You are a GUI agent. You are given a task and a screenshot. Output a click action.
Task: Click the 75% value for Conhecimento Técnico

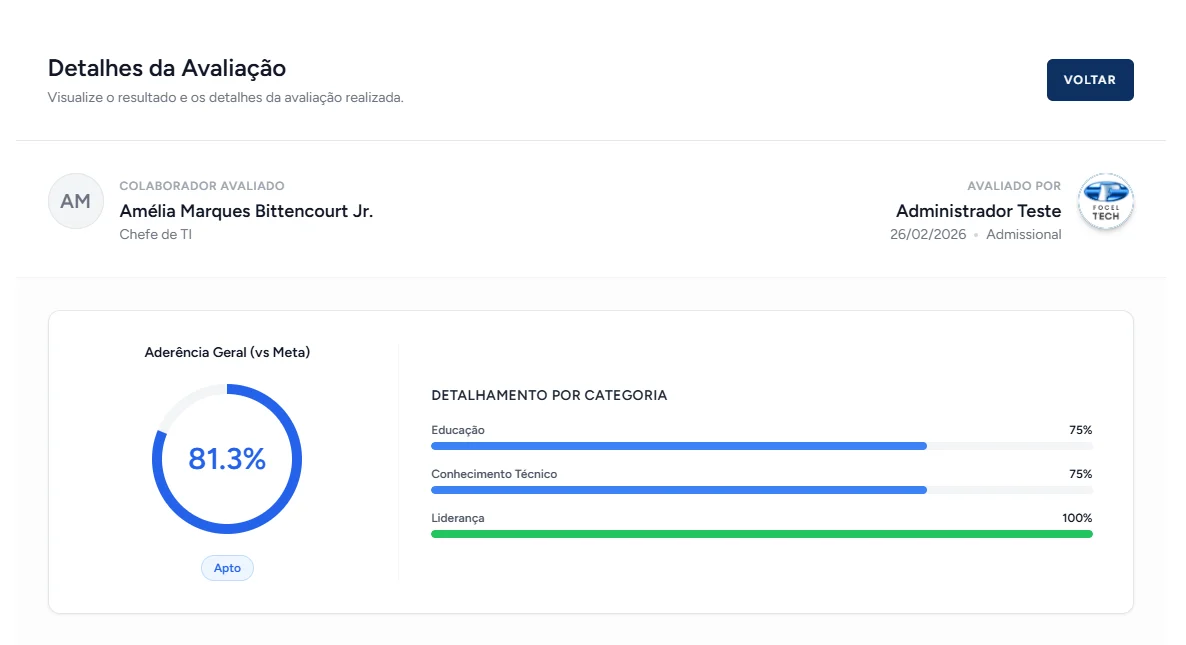[x=1081, y=474]
